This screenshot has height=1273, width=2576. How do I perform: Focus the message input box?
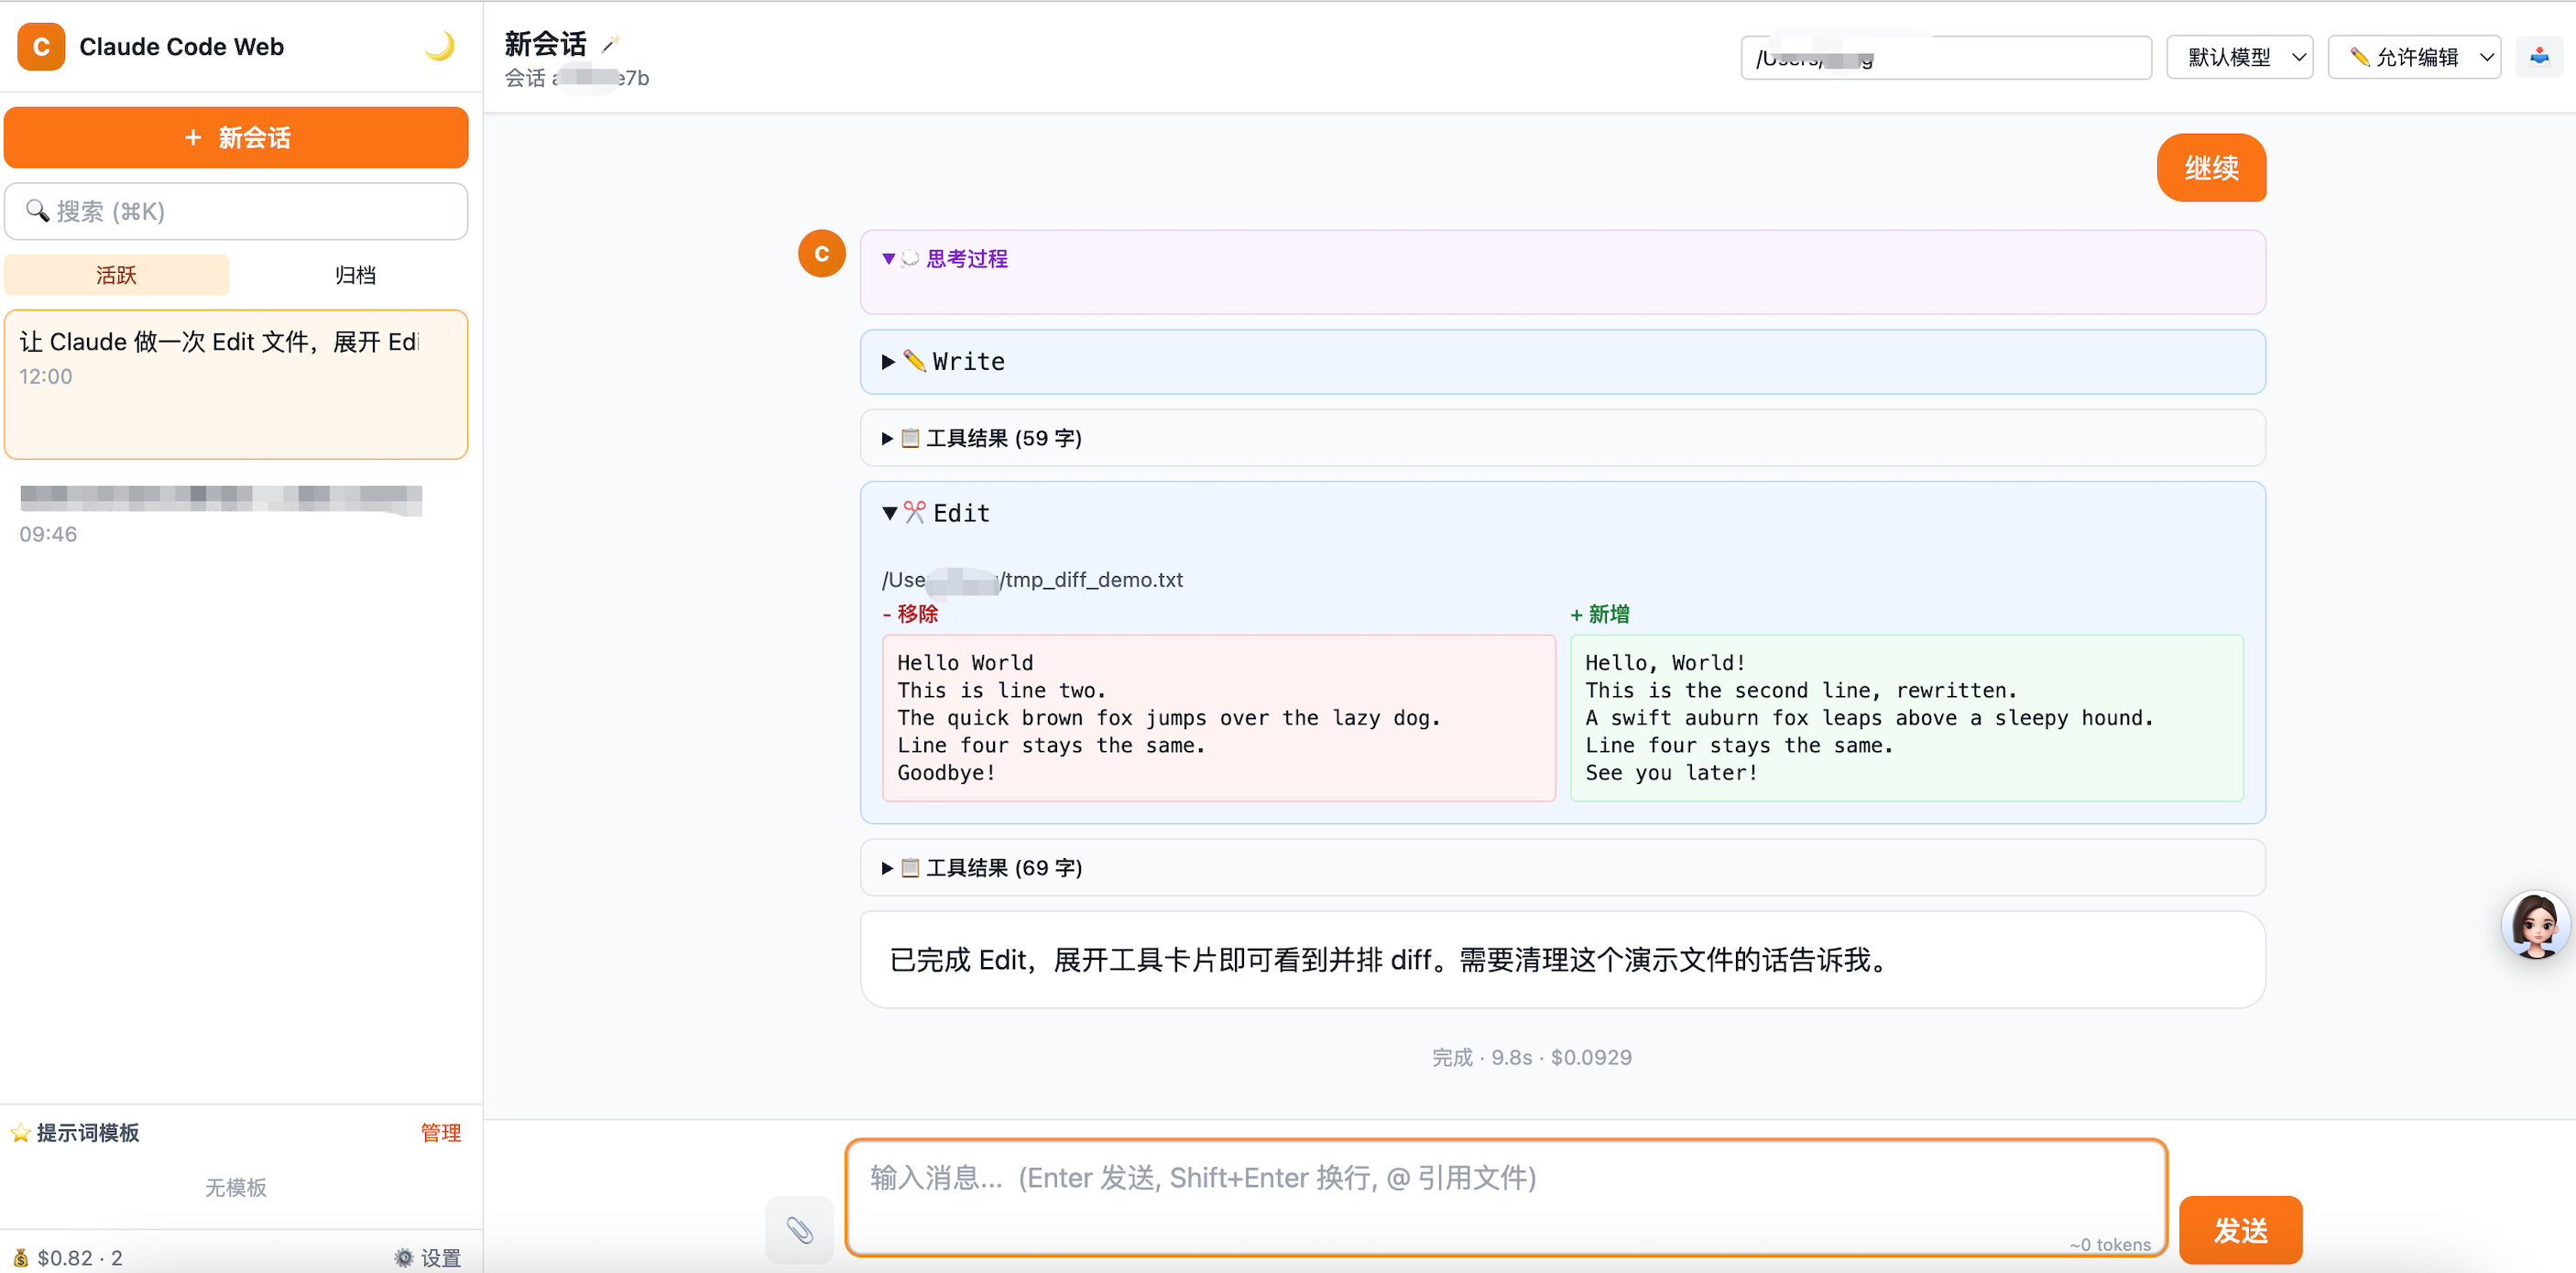[x=1505, y=1195]
